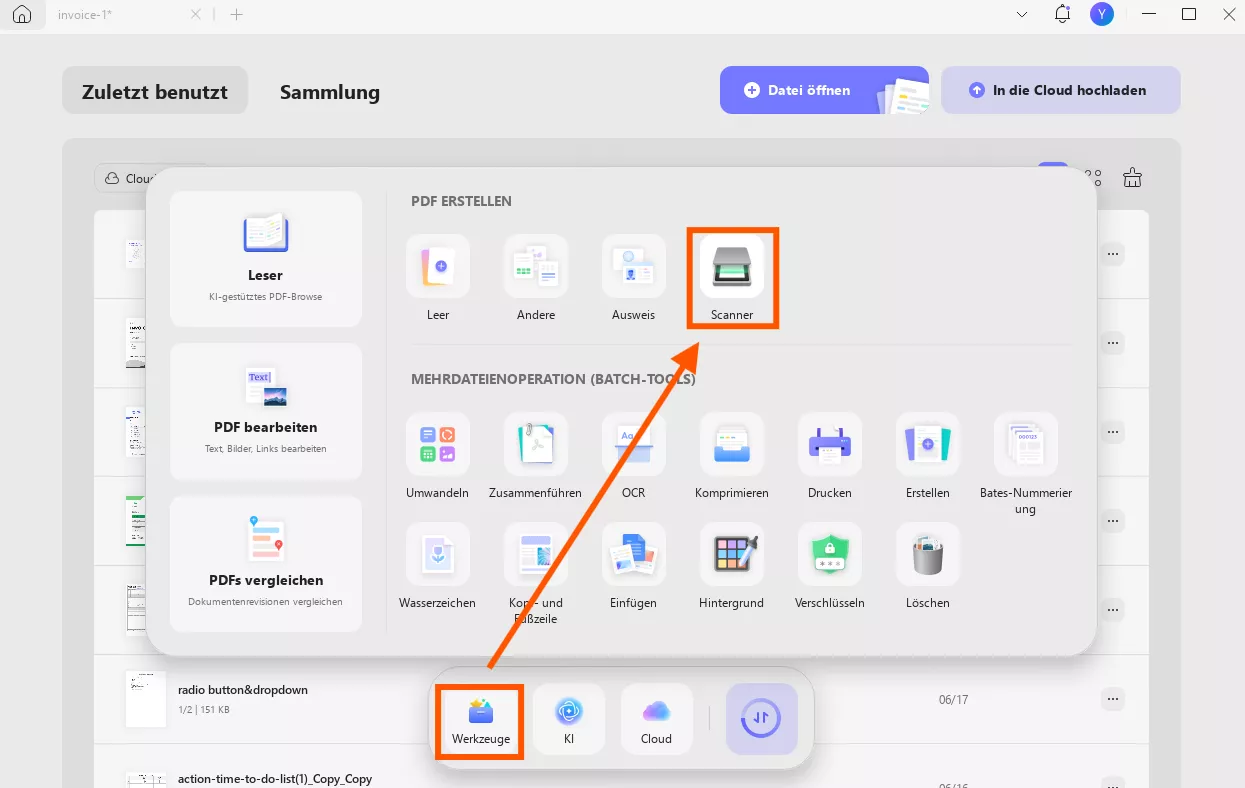The height and width of the screenshot is (788, 1245).
Task: Switch to the Zuletzt benutzt tab
Action: [x=155, y=92]
